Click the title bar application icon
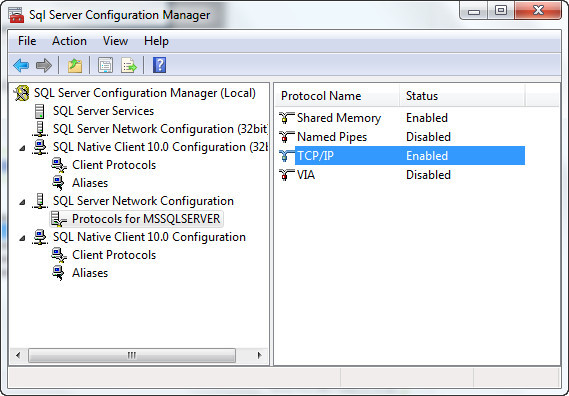The height and width of the screenshot is (396, 569). (x=16, y=15)
